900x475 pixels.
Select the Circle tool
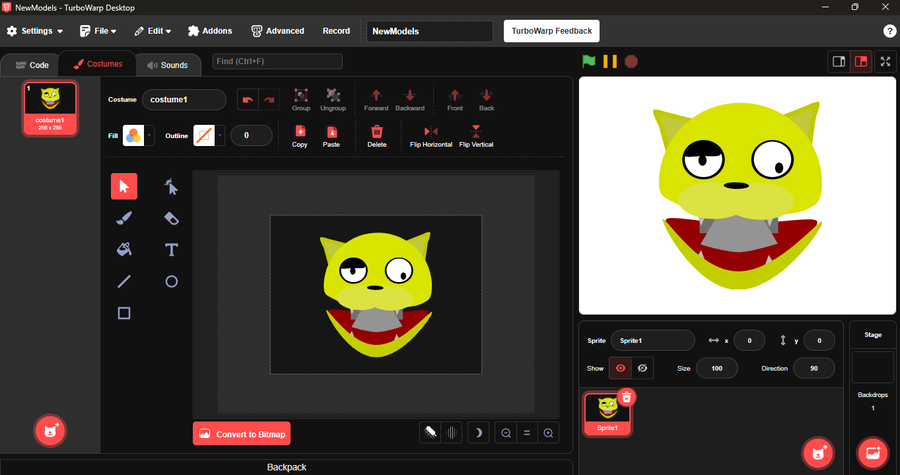click(171, 281)
